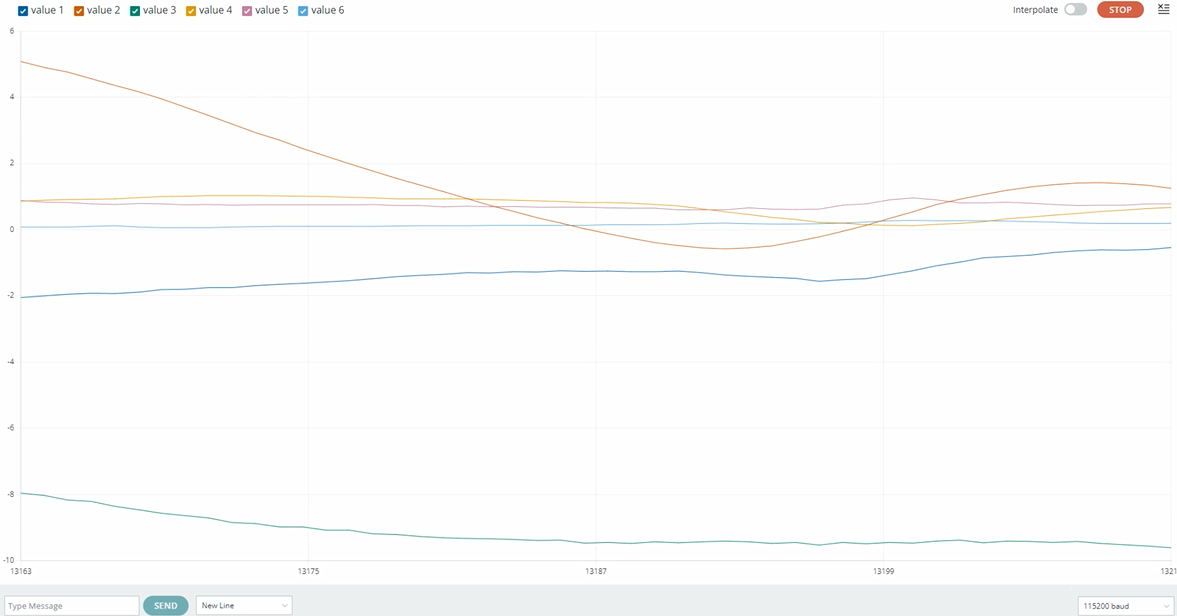The width and height of the screenshot is (1177, 616).
Task: Click the 13175 x-axis tick label
Action: (x=308, y=571)
